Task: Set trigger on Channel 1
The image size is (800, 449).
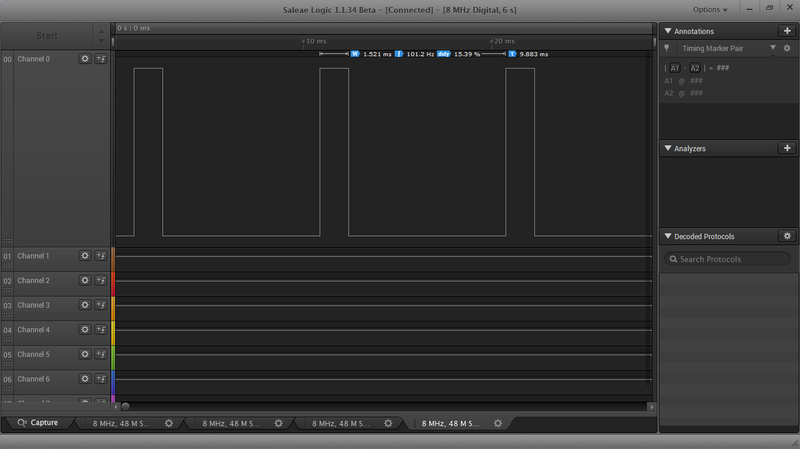Action: 101,256
